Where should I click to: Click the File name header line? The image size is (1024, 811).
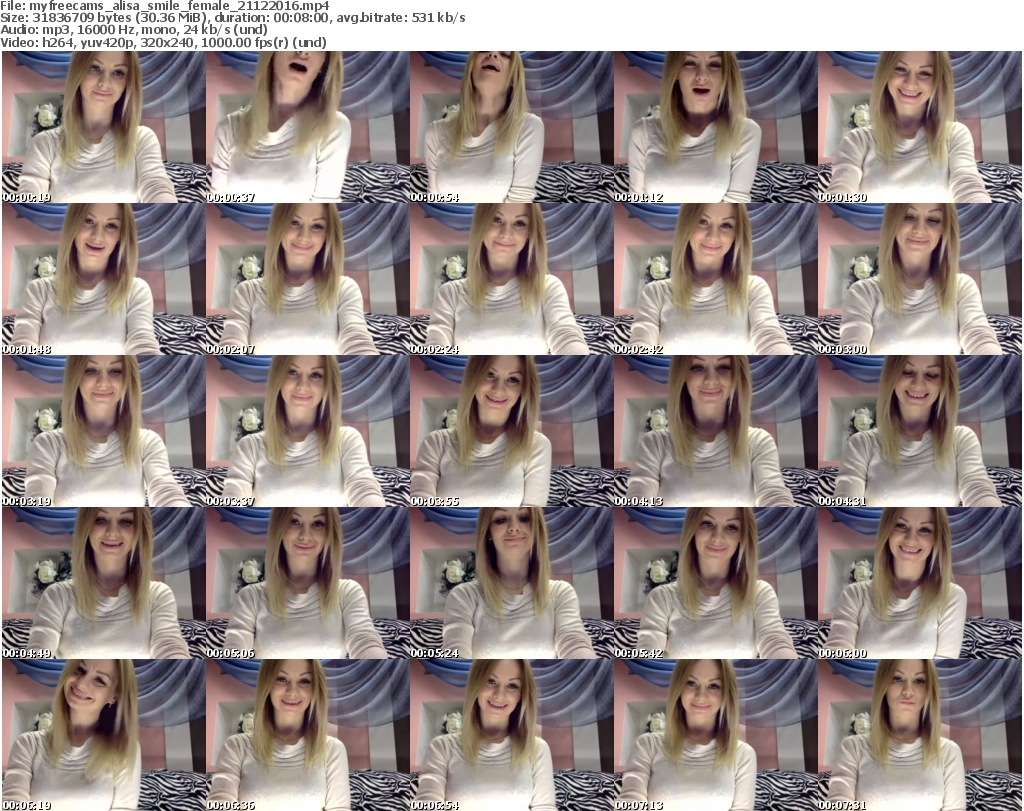tap(165, 6)
